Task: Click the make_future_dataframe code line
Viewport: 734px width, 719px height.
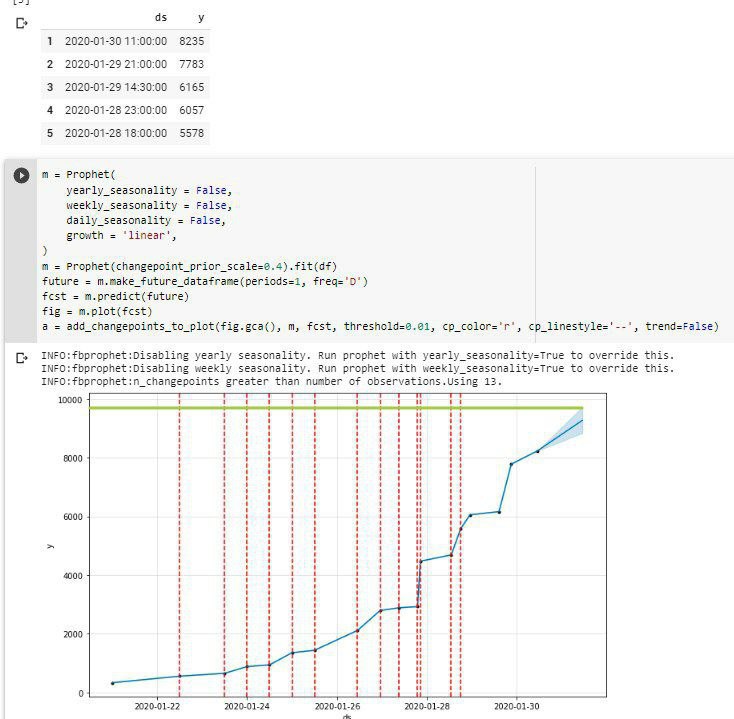Action: pos(205,281)
